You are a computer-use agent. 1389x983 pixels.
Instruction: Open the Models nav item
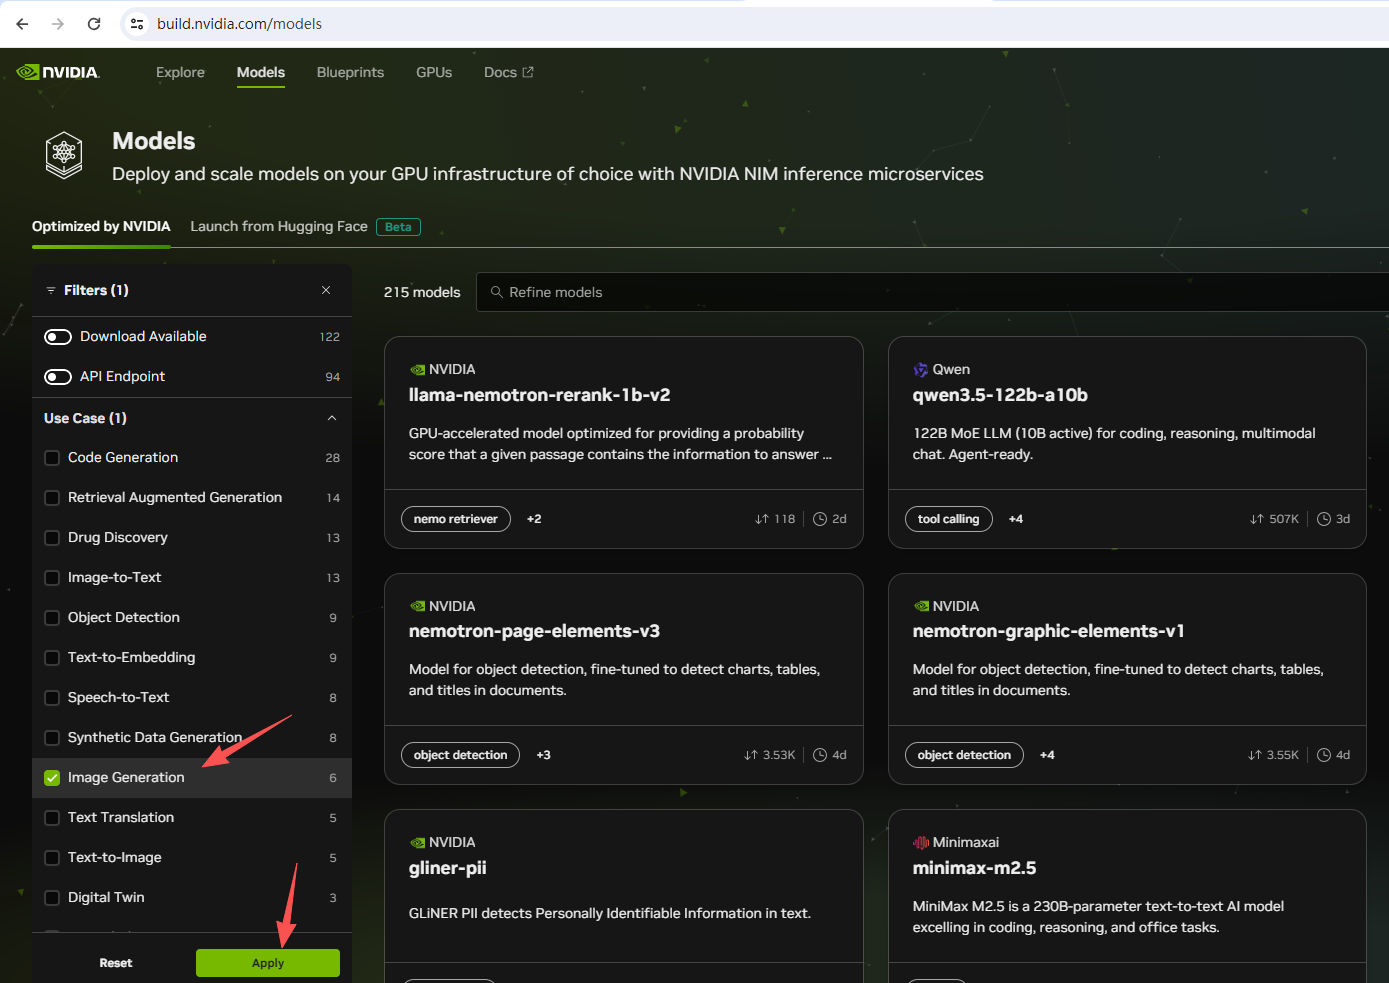tap(261, 72)
